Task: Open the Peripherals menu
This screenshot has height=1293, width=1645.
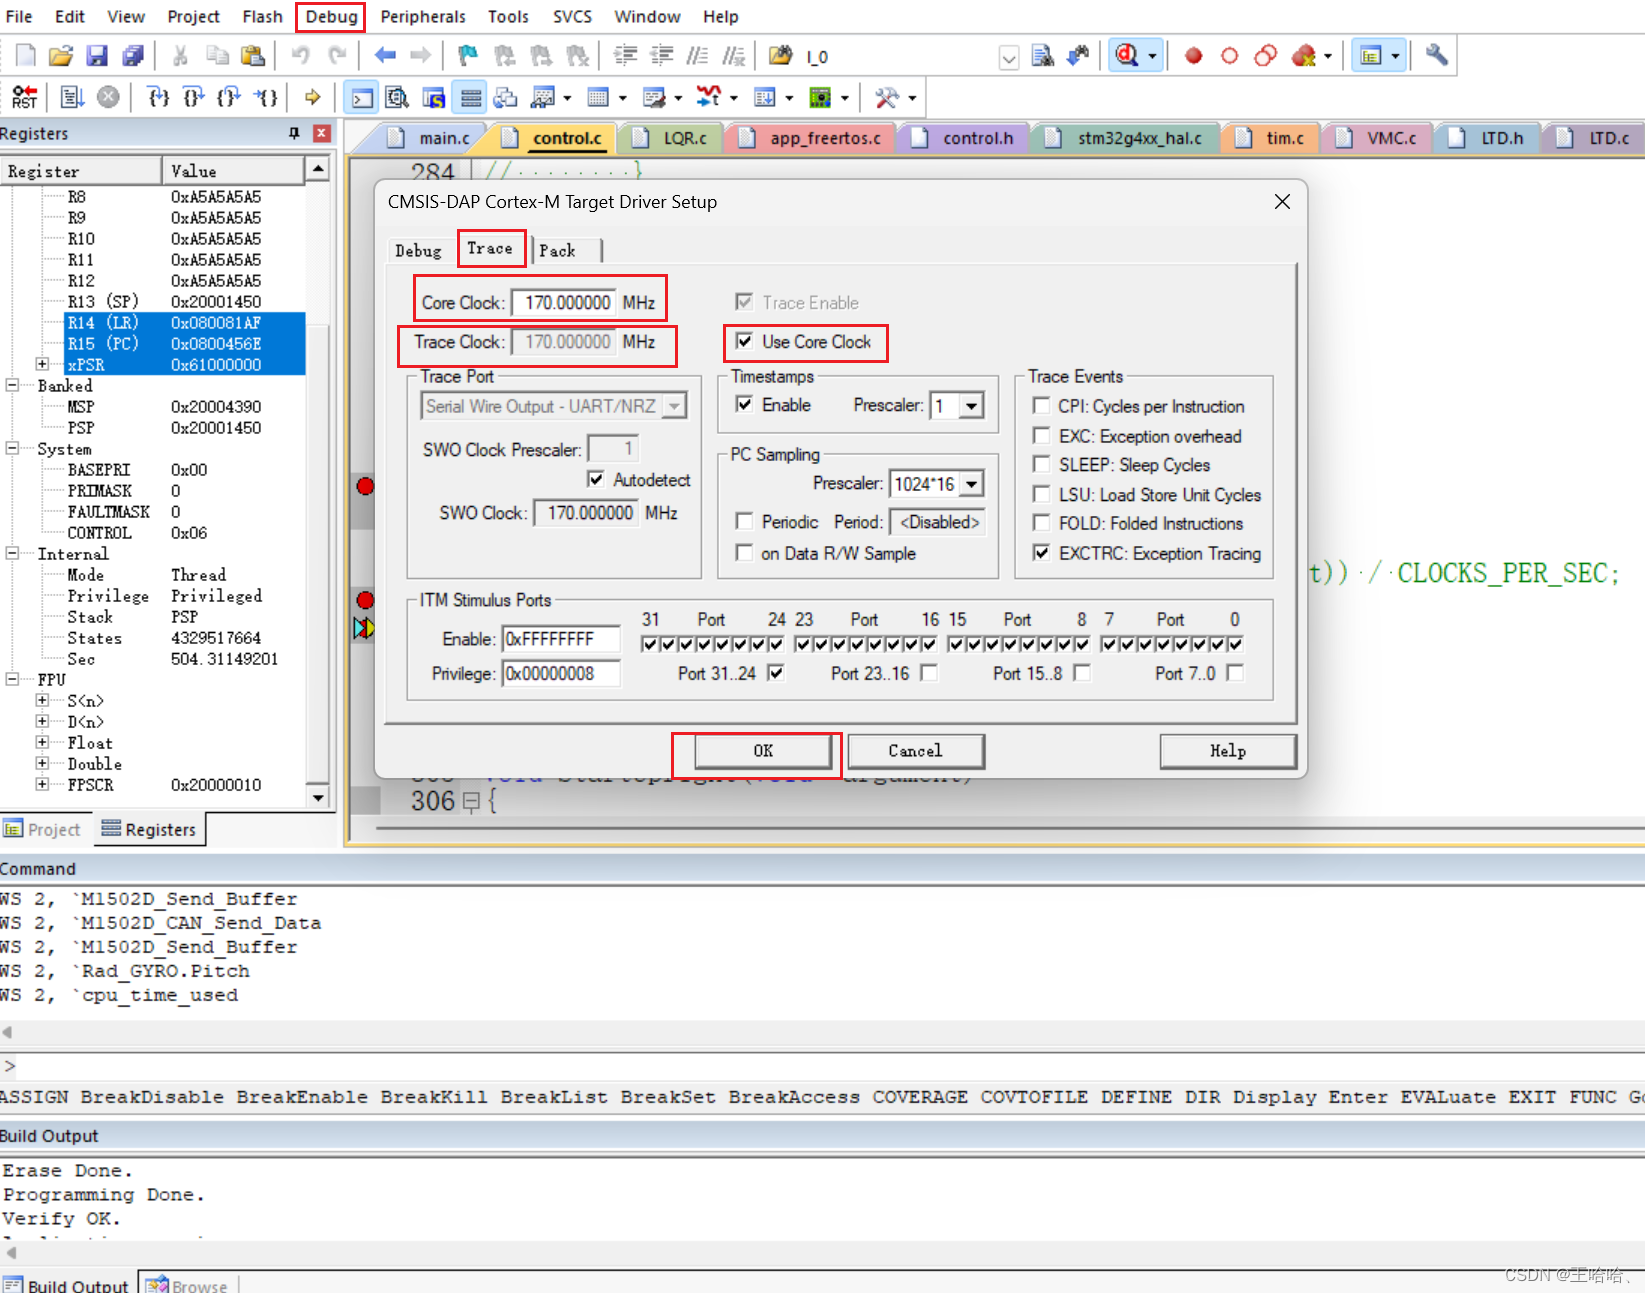Action: 423,16
